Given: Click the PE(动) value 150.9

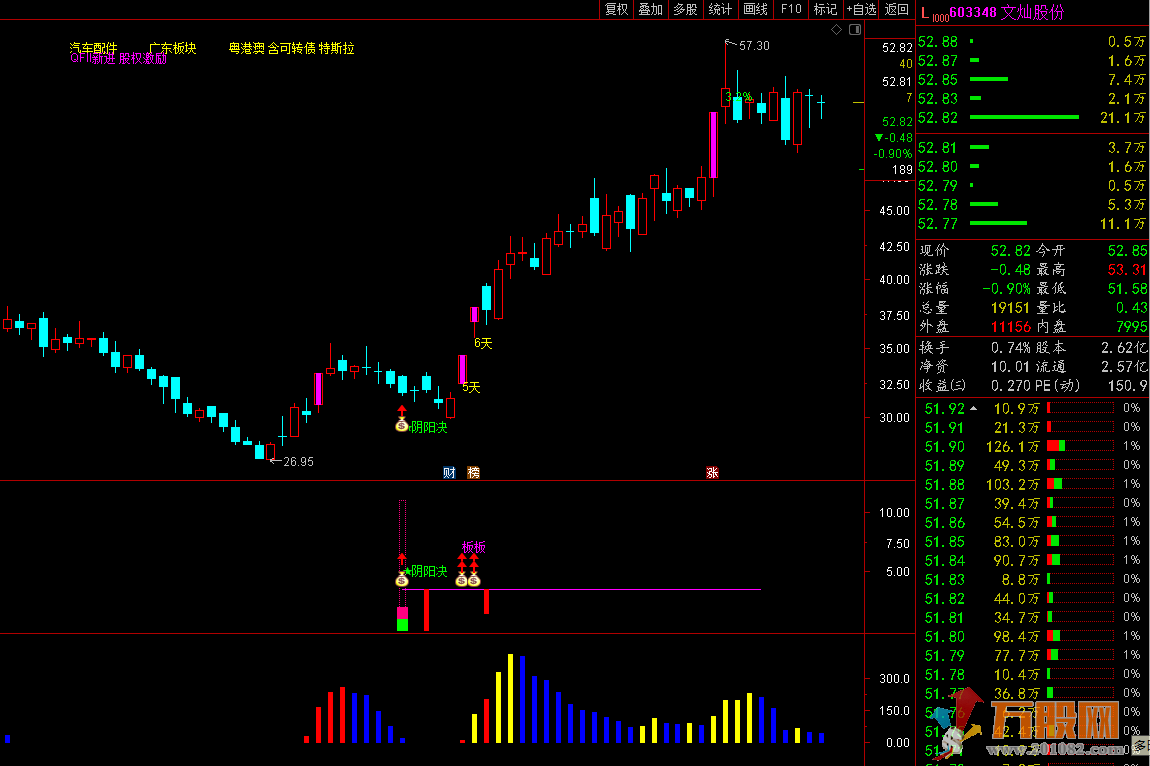Looking at the screenshot, I should tap(1127, 386).
